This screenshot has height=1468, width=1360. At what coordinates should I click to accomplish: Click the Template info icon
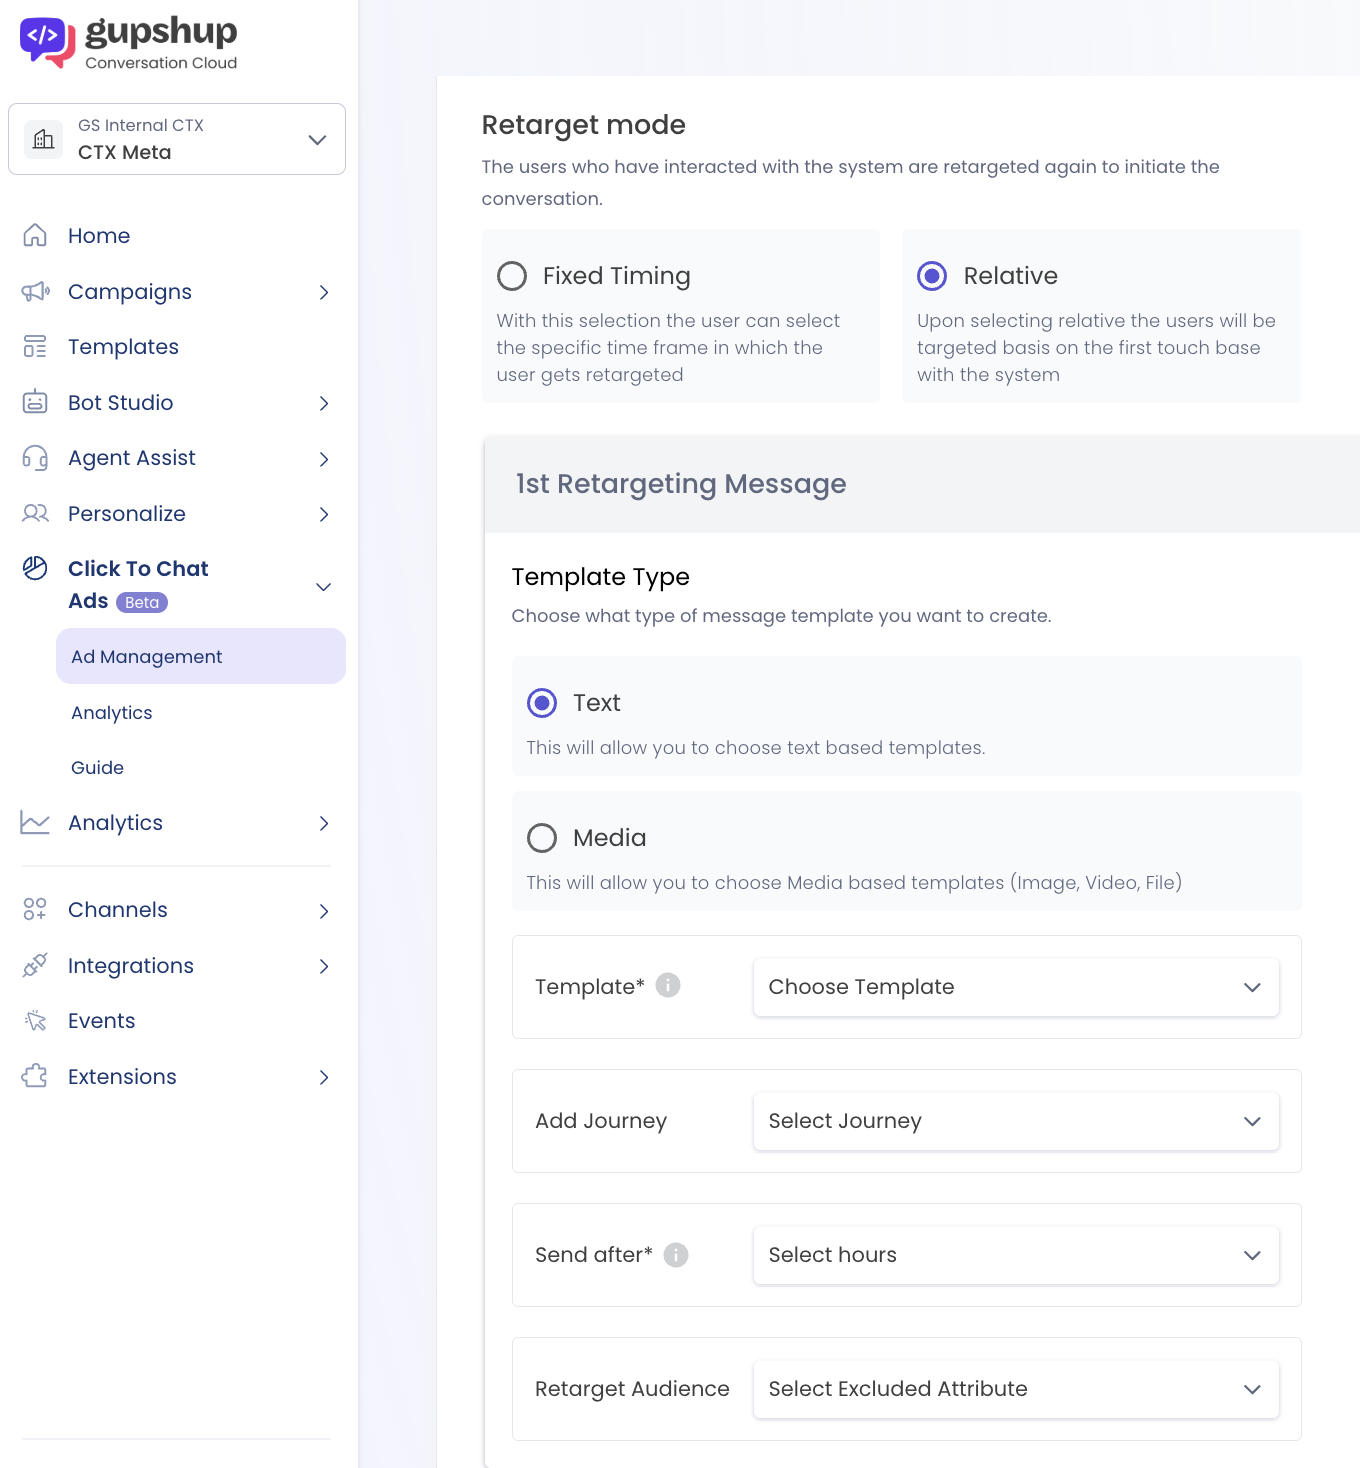pos(668,985)
